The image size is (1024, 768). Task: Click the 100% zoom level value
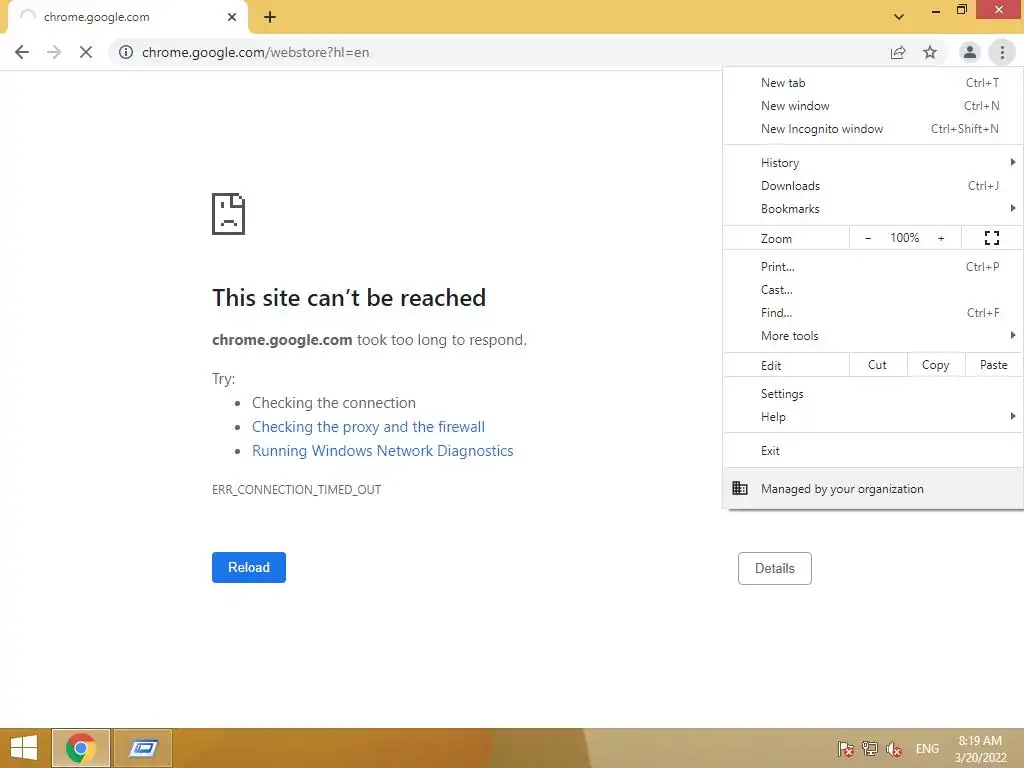click(x=904, y=238)
